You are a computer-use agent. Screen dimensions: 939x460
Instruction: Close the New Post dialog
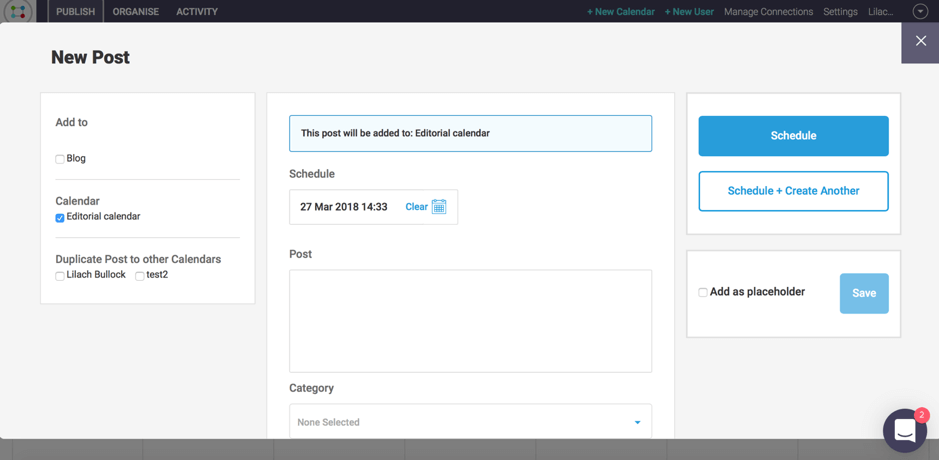click(920, 41)
